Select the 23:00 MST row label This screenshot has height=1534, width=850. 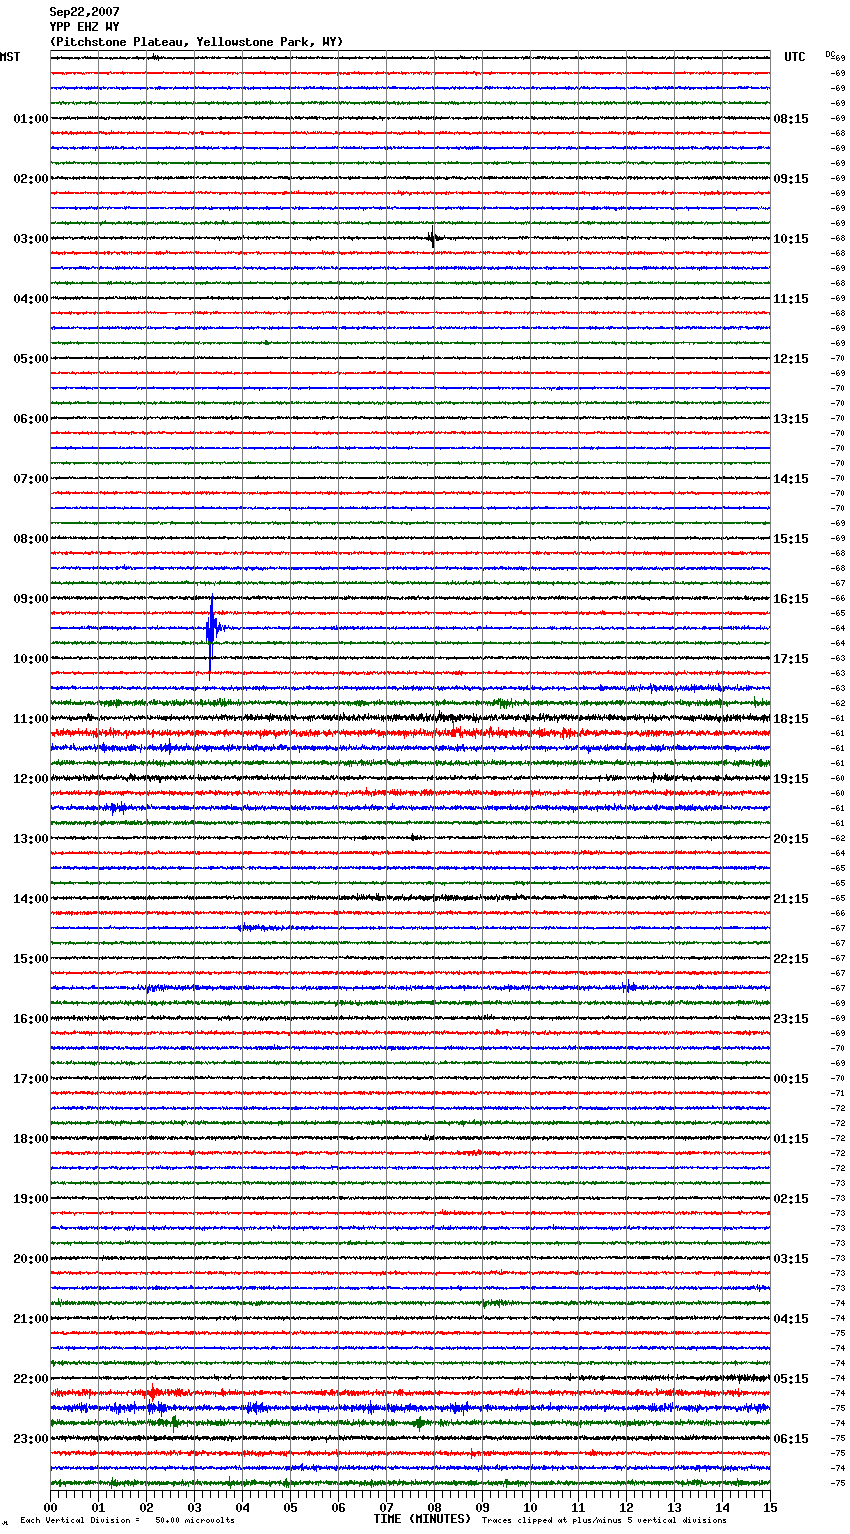[31, 1439]
